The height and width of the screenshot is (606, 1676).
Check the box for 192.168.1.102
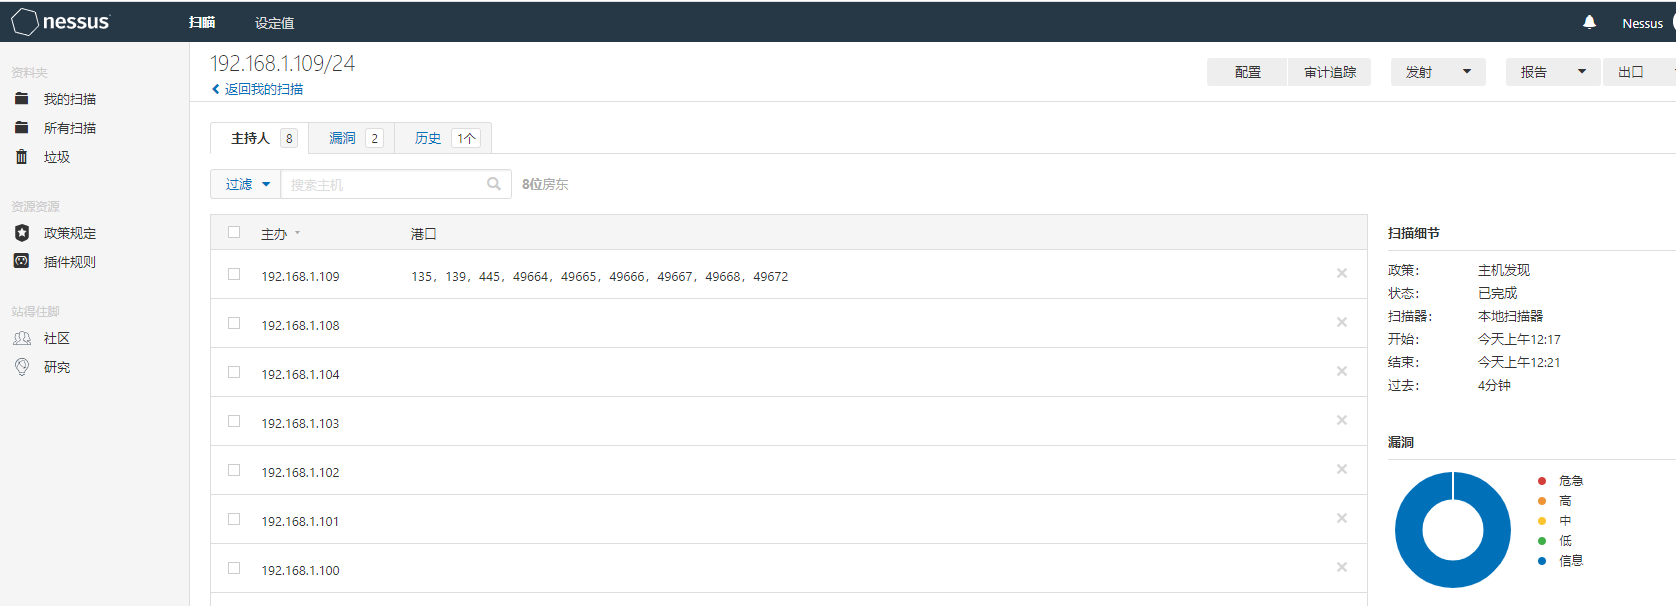click(x=234, y=470)
